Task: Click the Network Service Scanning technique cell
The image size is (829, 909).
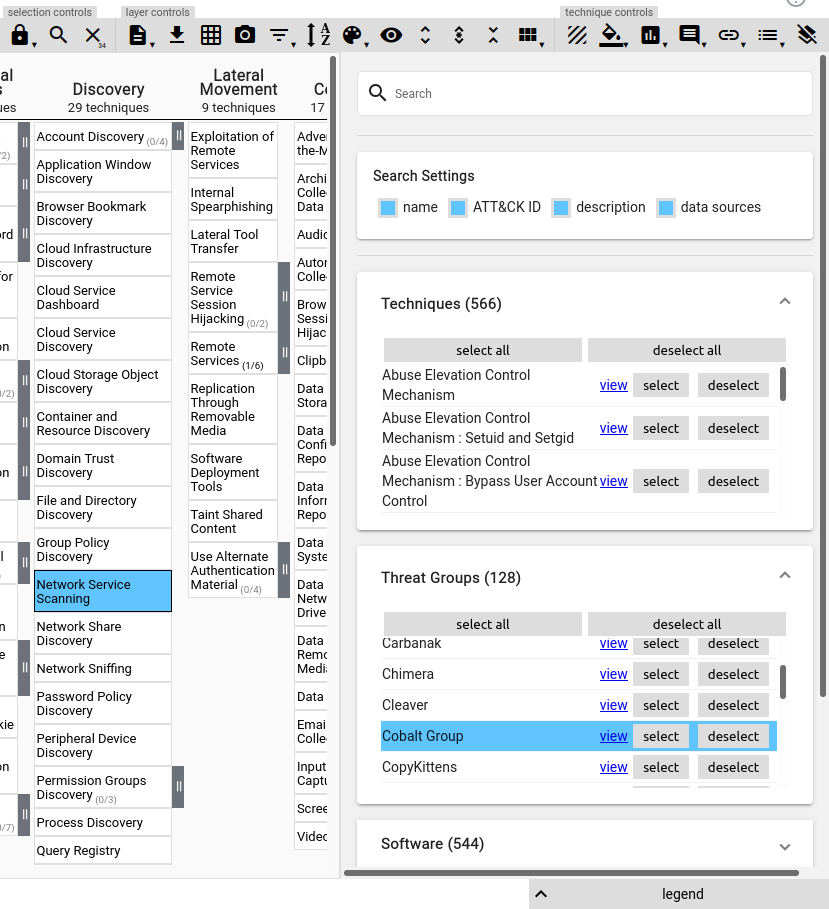Action: tap(103, 591)
